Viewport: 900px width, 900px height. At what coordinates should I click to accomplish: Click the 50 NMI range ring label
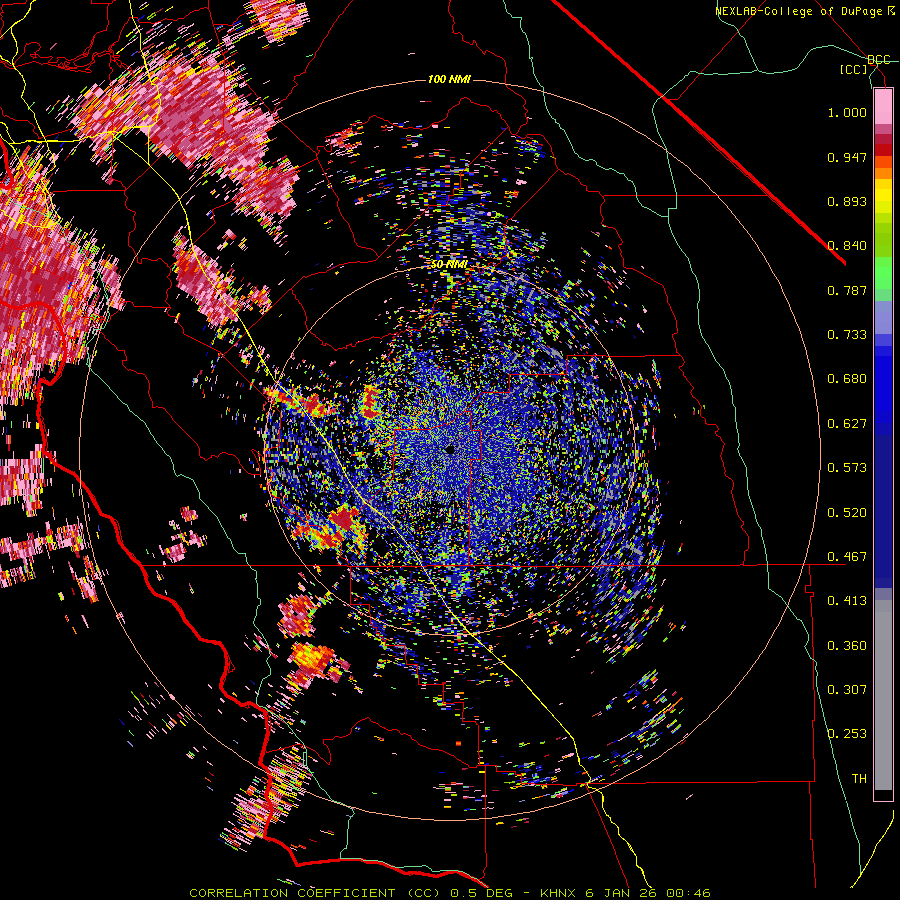449,265
